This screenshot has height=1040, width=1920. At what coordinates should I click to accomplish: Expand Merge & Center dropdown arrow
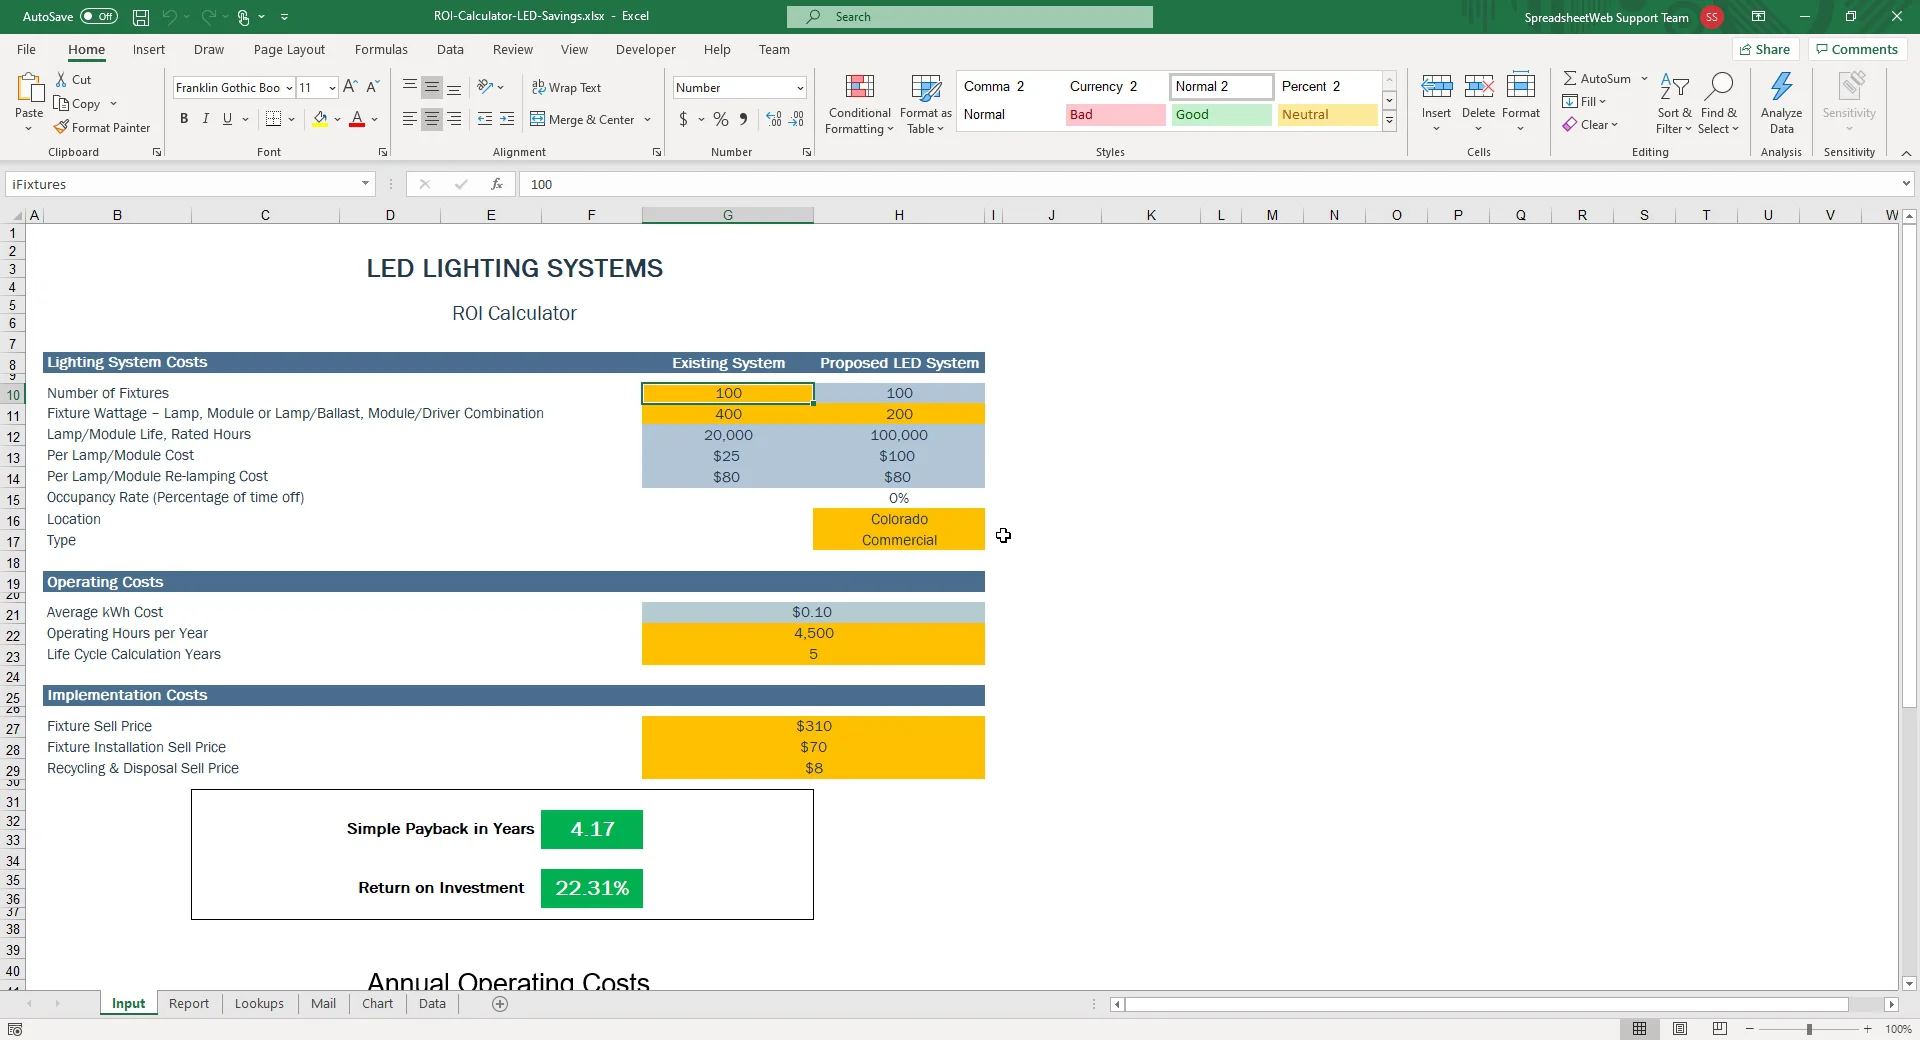tap(648, 120)
